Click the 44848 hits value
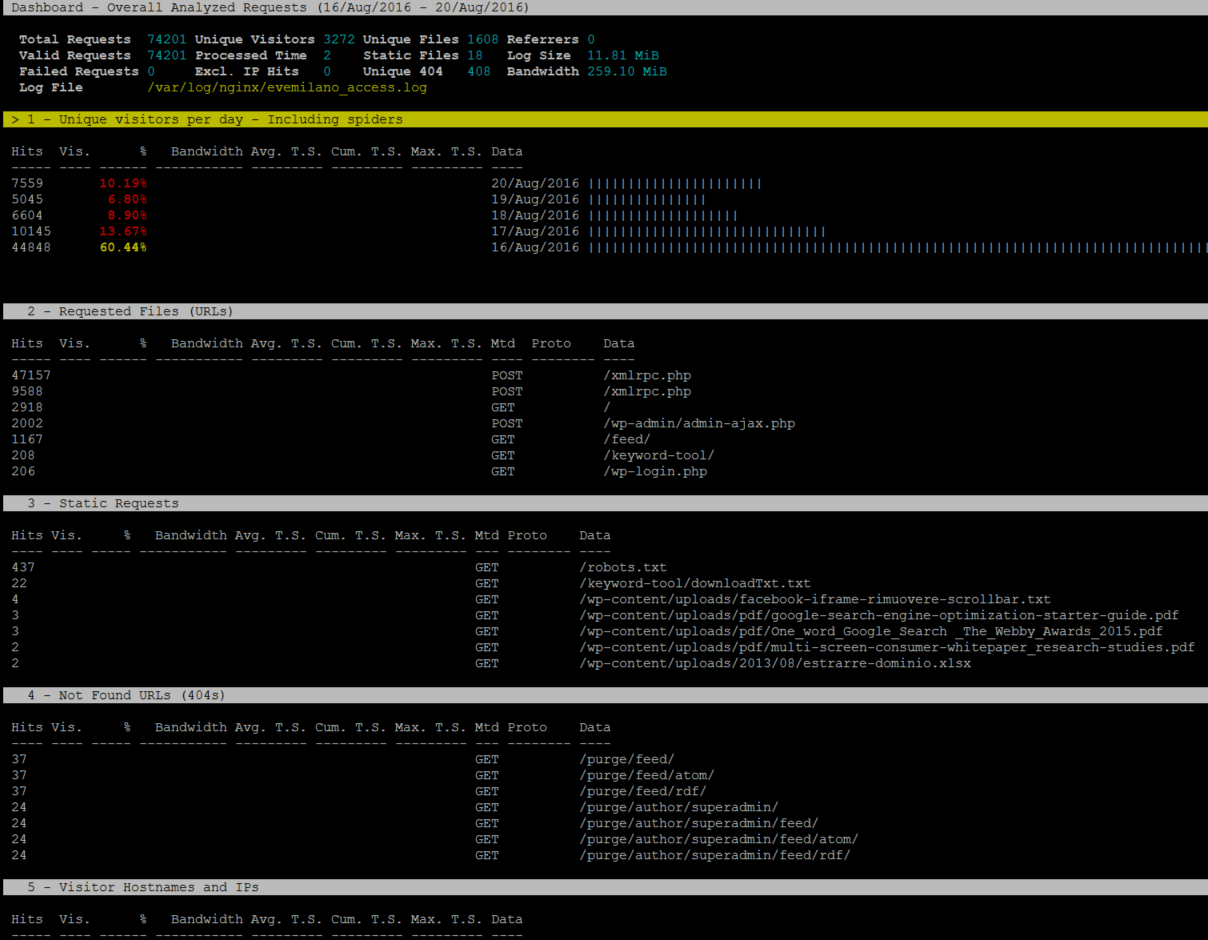 click(31, 248)
